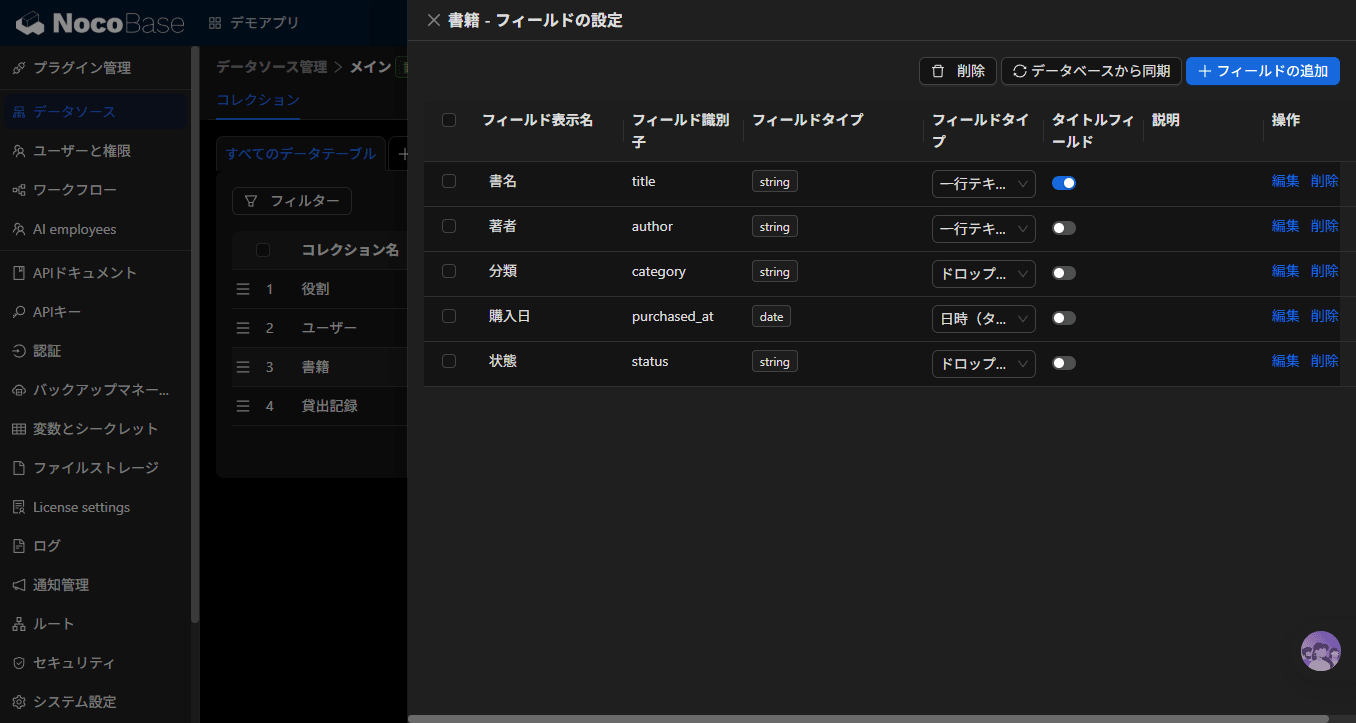Click the フィールドの追加 button

1263,71
